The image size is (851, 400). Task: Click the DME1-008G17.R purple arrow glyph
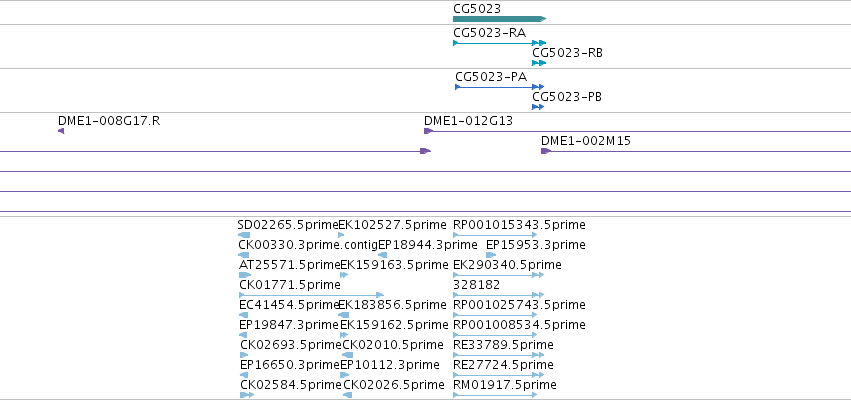click(x=61, y=131)
